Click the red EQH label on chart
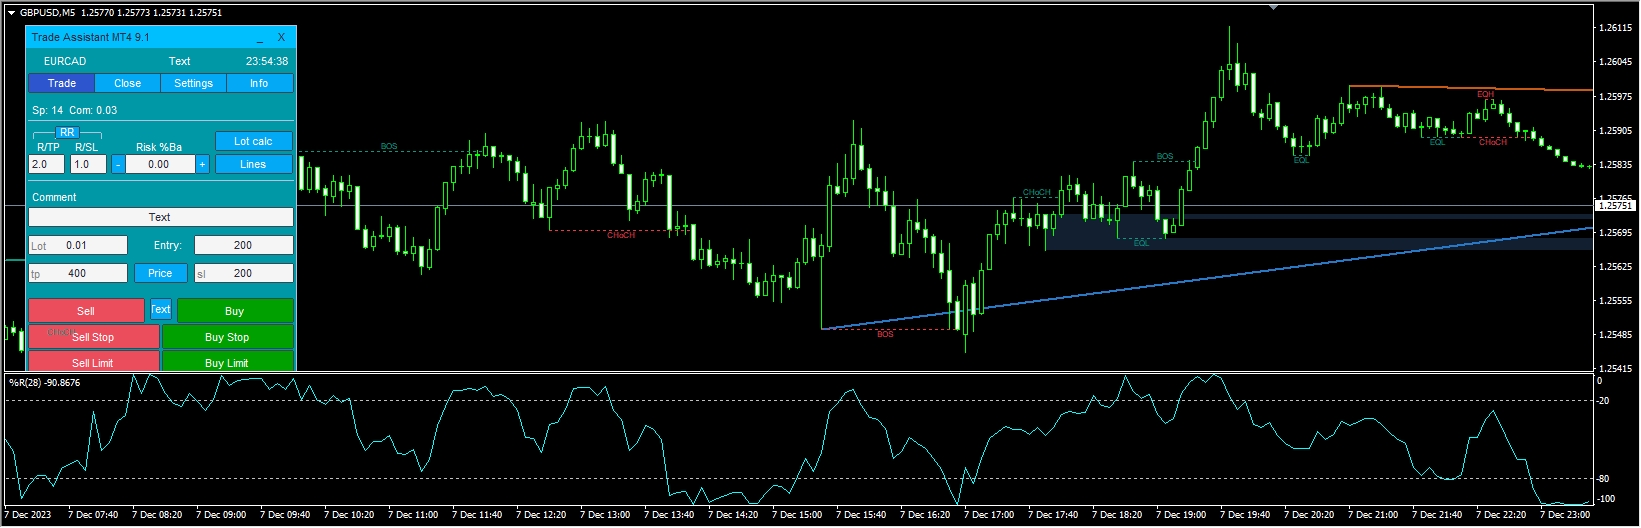This screenshot has width=1641, height=528. pyautogui.click(x=1485, y=94)
